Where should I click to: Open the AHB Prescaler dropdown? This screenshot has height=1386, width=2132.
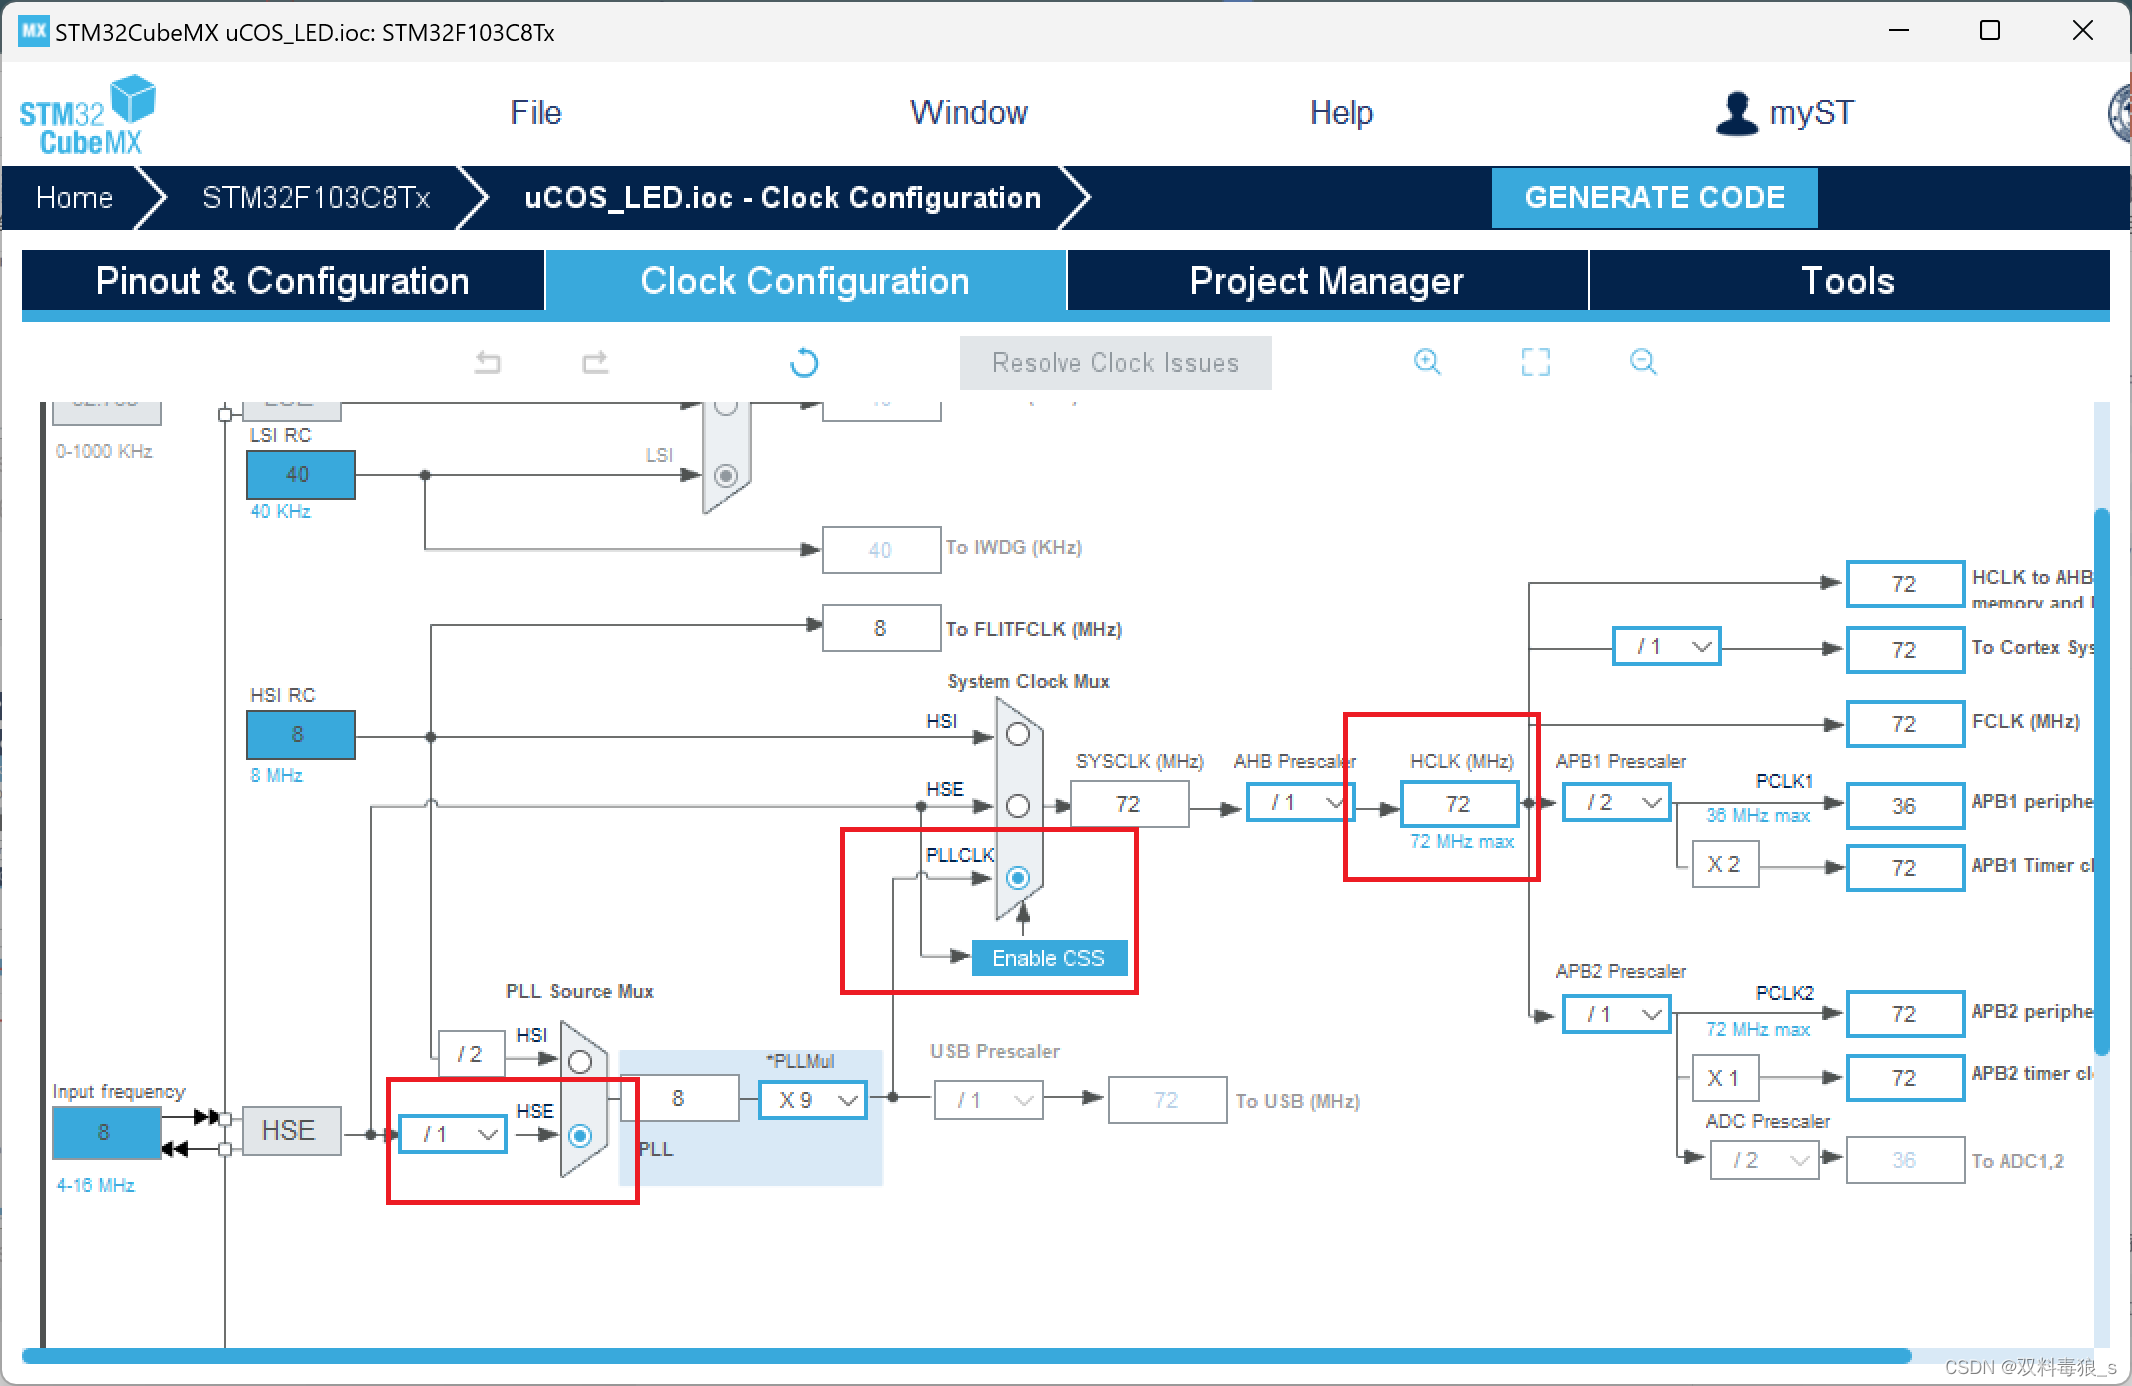pyautogui.click(x=1300, y=803)
